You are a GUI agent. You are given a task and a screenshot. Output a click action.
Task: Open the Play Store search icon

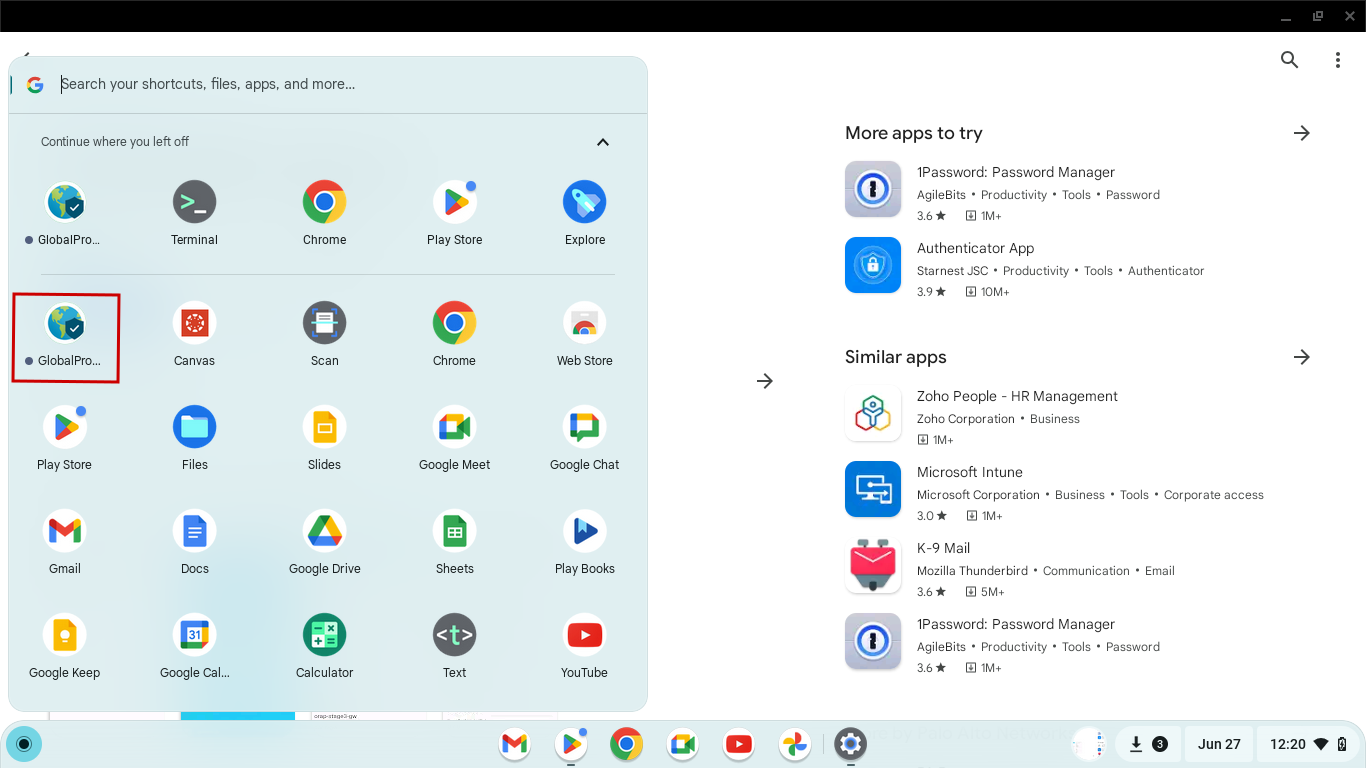(x=1290, y=60)
